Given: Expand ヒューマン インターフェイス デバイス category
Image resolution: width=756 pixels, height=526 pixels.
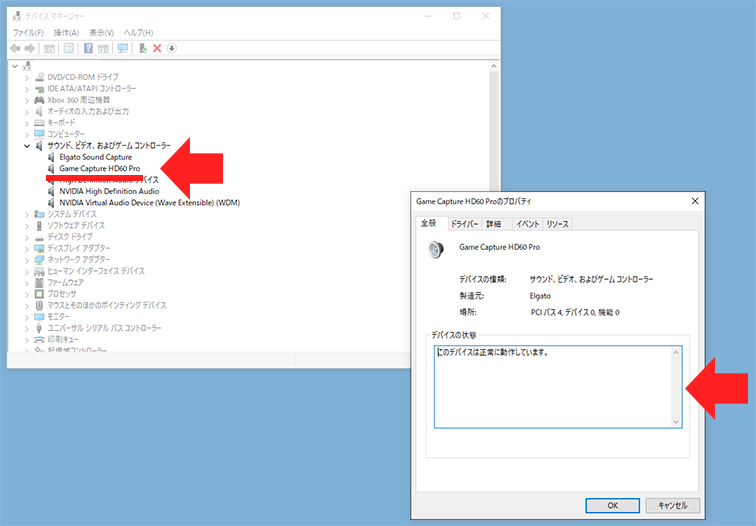Looking at the screenshot, I should 27,271.
